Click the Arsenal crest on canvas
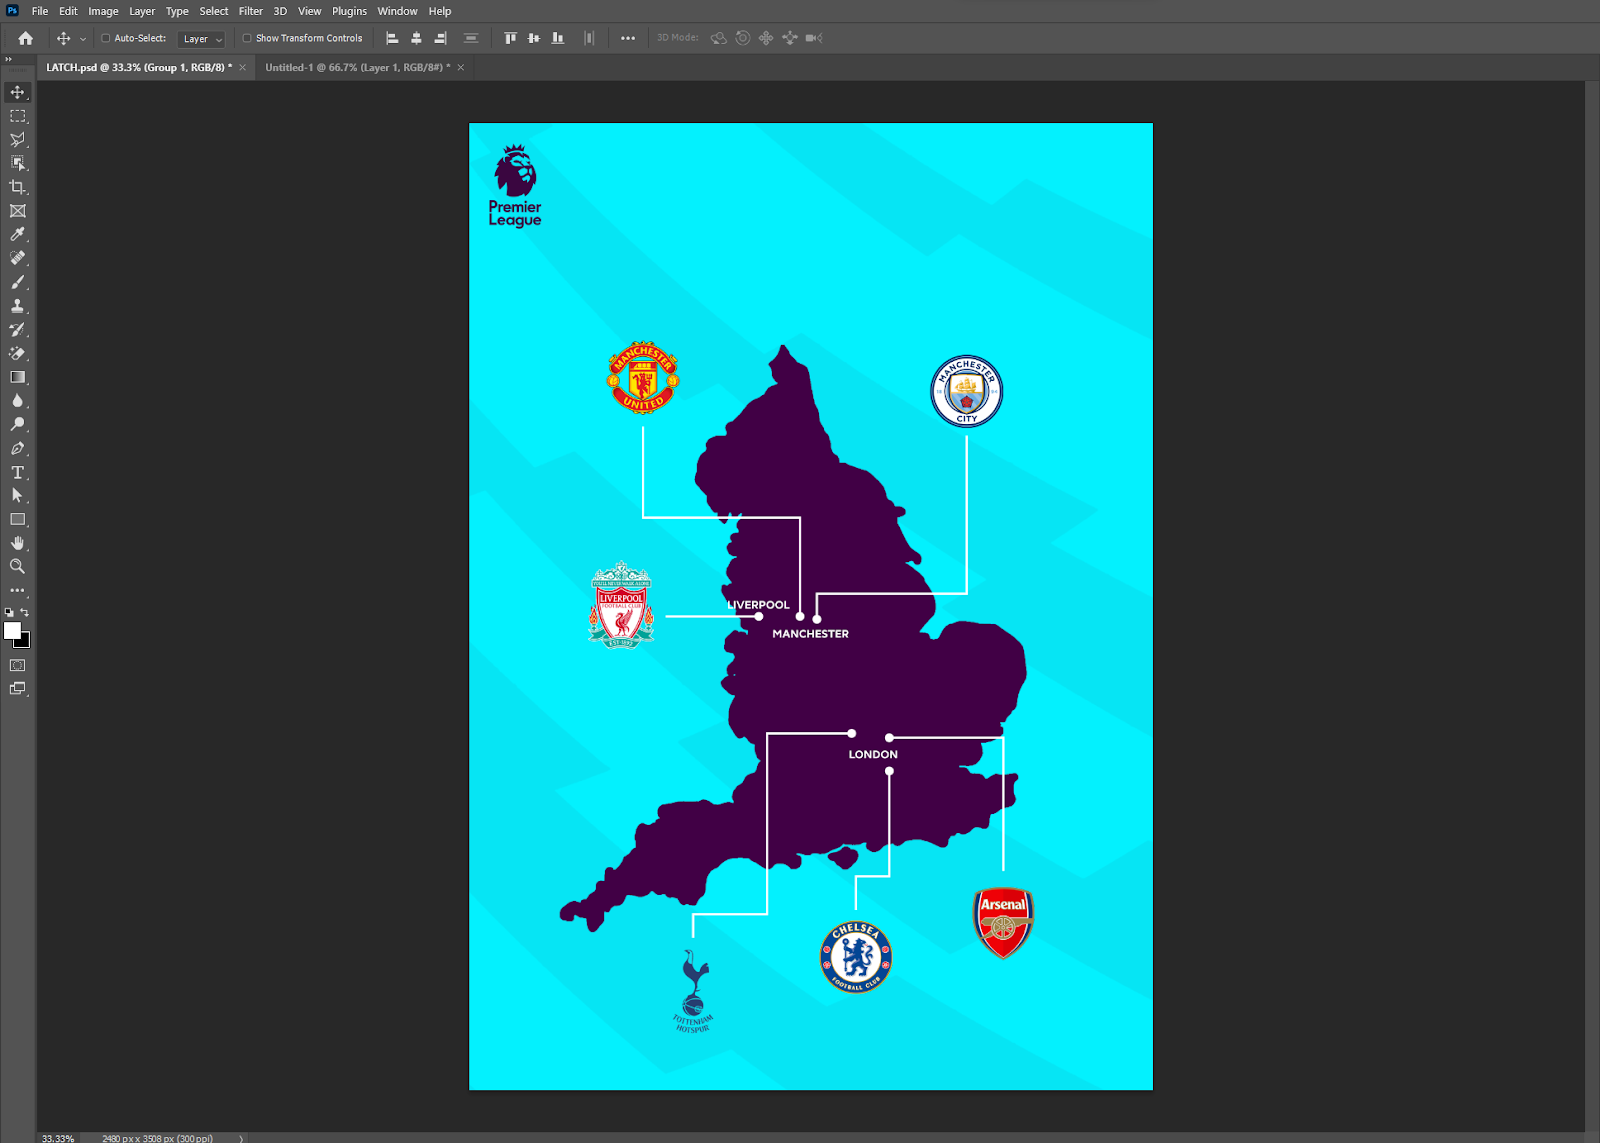Image resolution: width=1600 pixels, height=1143 pixels. point(1003,923)
